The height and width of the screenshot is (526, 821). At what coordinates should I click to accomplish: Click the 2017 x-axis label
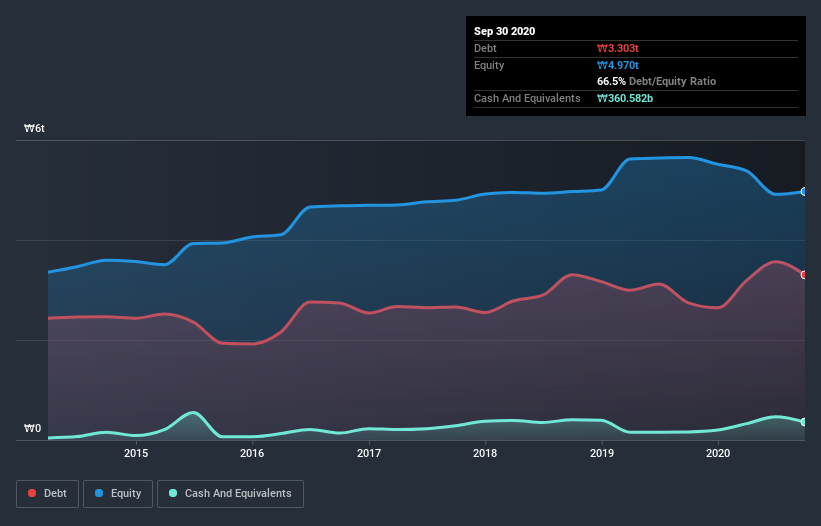[x=369, y=453]
